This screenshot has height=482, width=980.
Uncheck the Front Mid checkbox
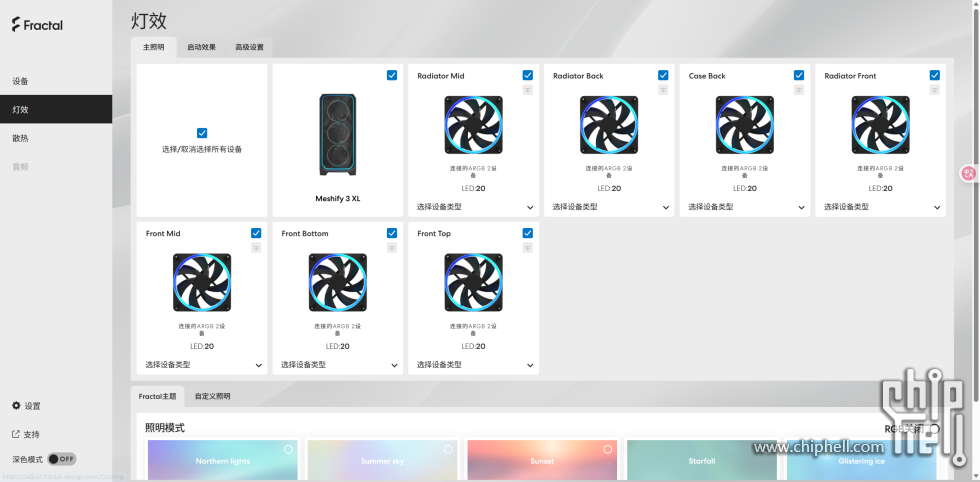(x=256, y=233)
